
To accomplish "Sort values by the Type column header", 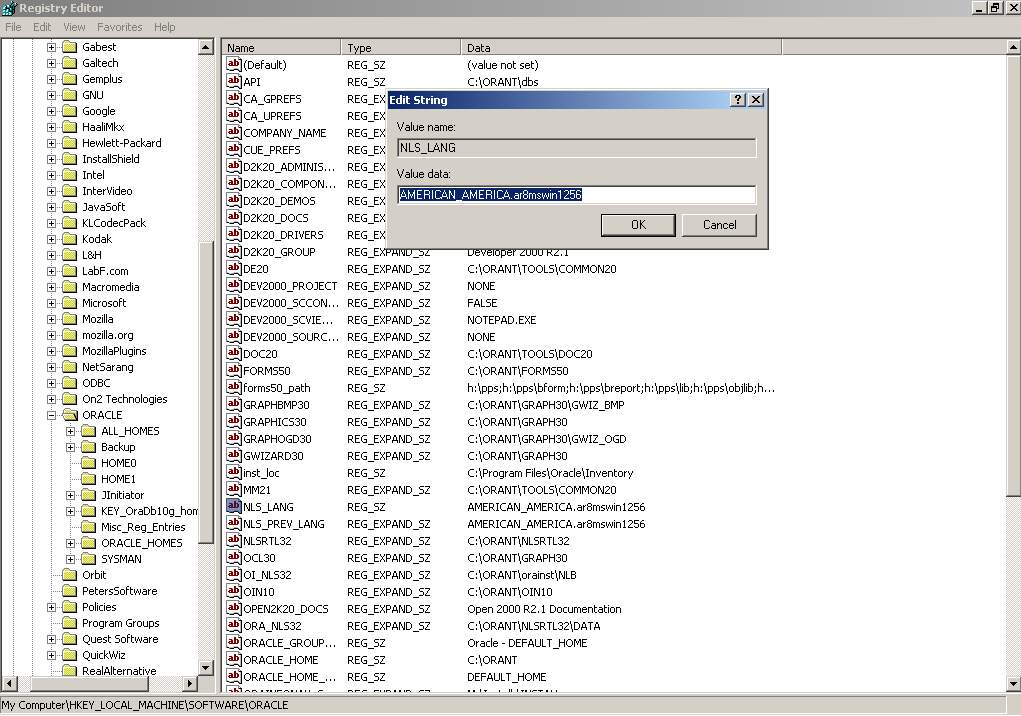I will (402, 48).
